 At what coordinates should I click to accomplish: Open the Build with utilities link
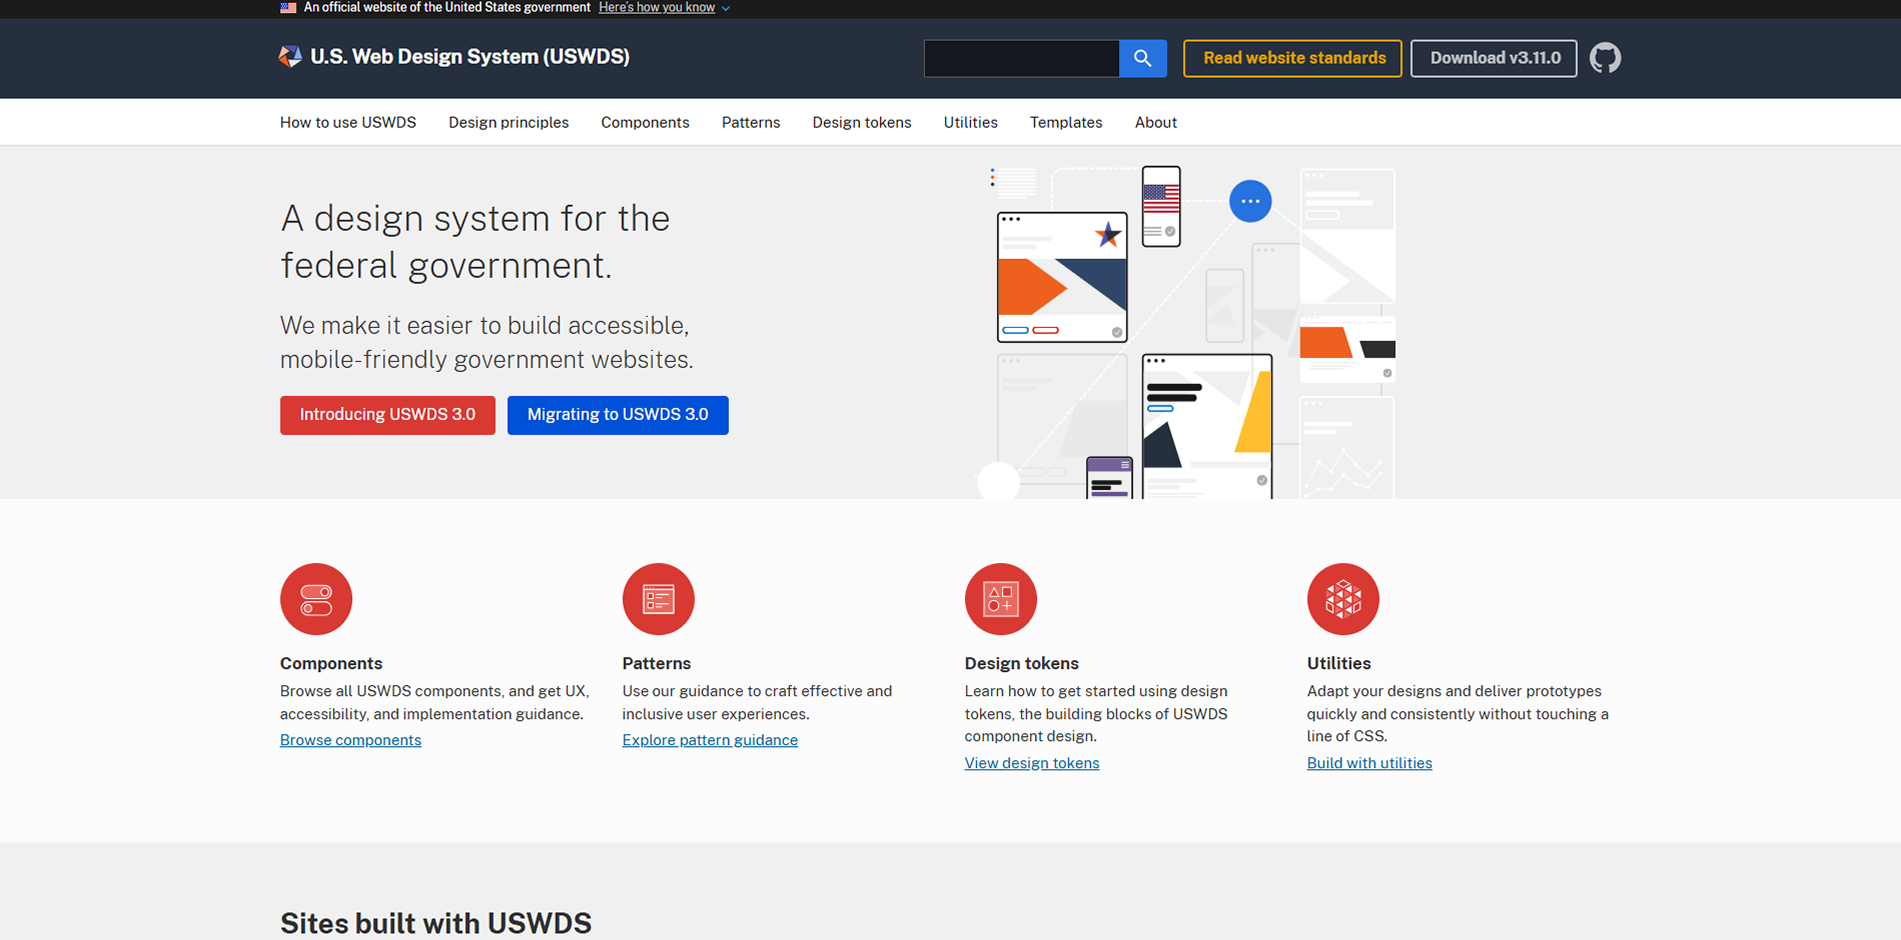(x=1369, y=763)
